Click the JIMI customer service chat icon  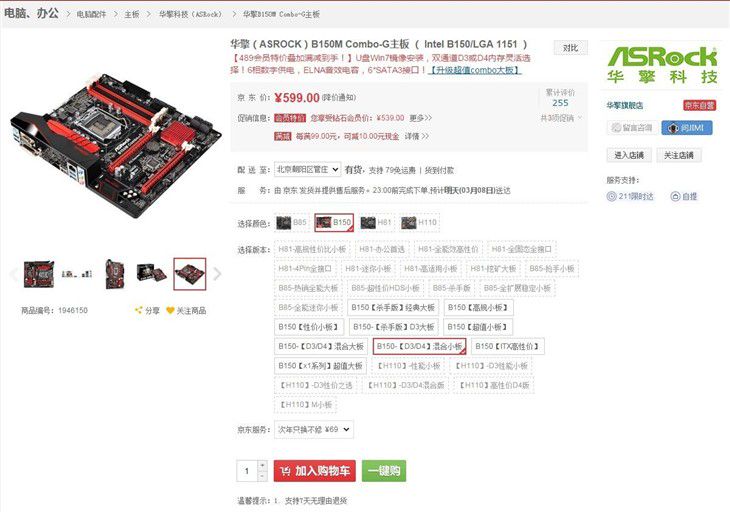(x=673, y=128)
